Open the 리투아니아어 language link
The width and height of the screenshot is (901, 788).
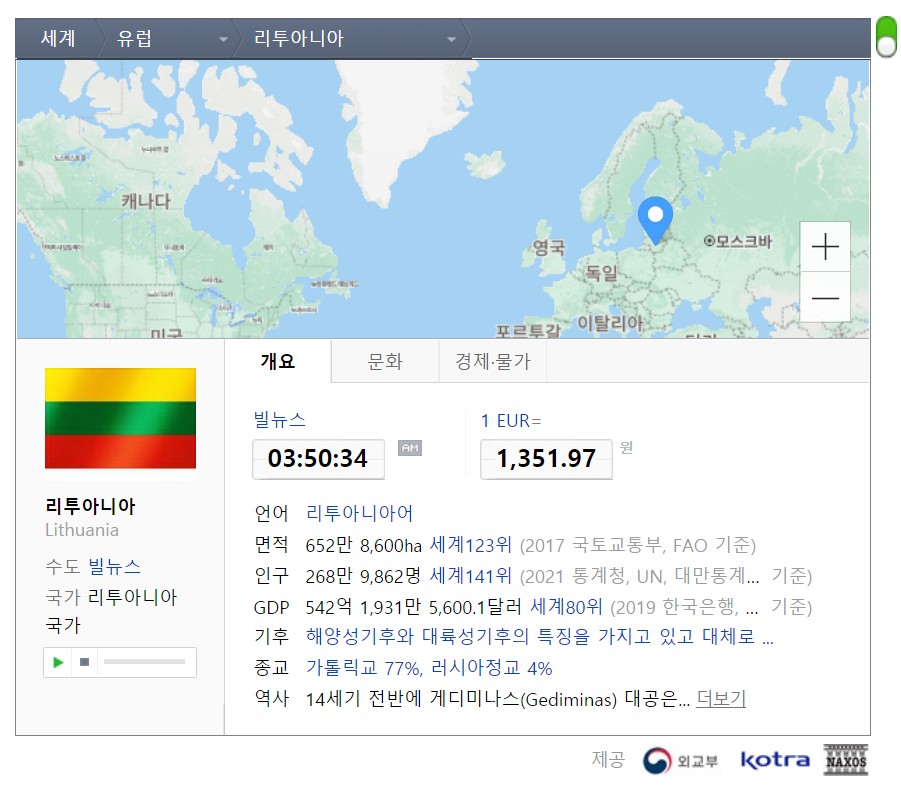click(359, 513)
